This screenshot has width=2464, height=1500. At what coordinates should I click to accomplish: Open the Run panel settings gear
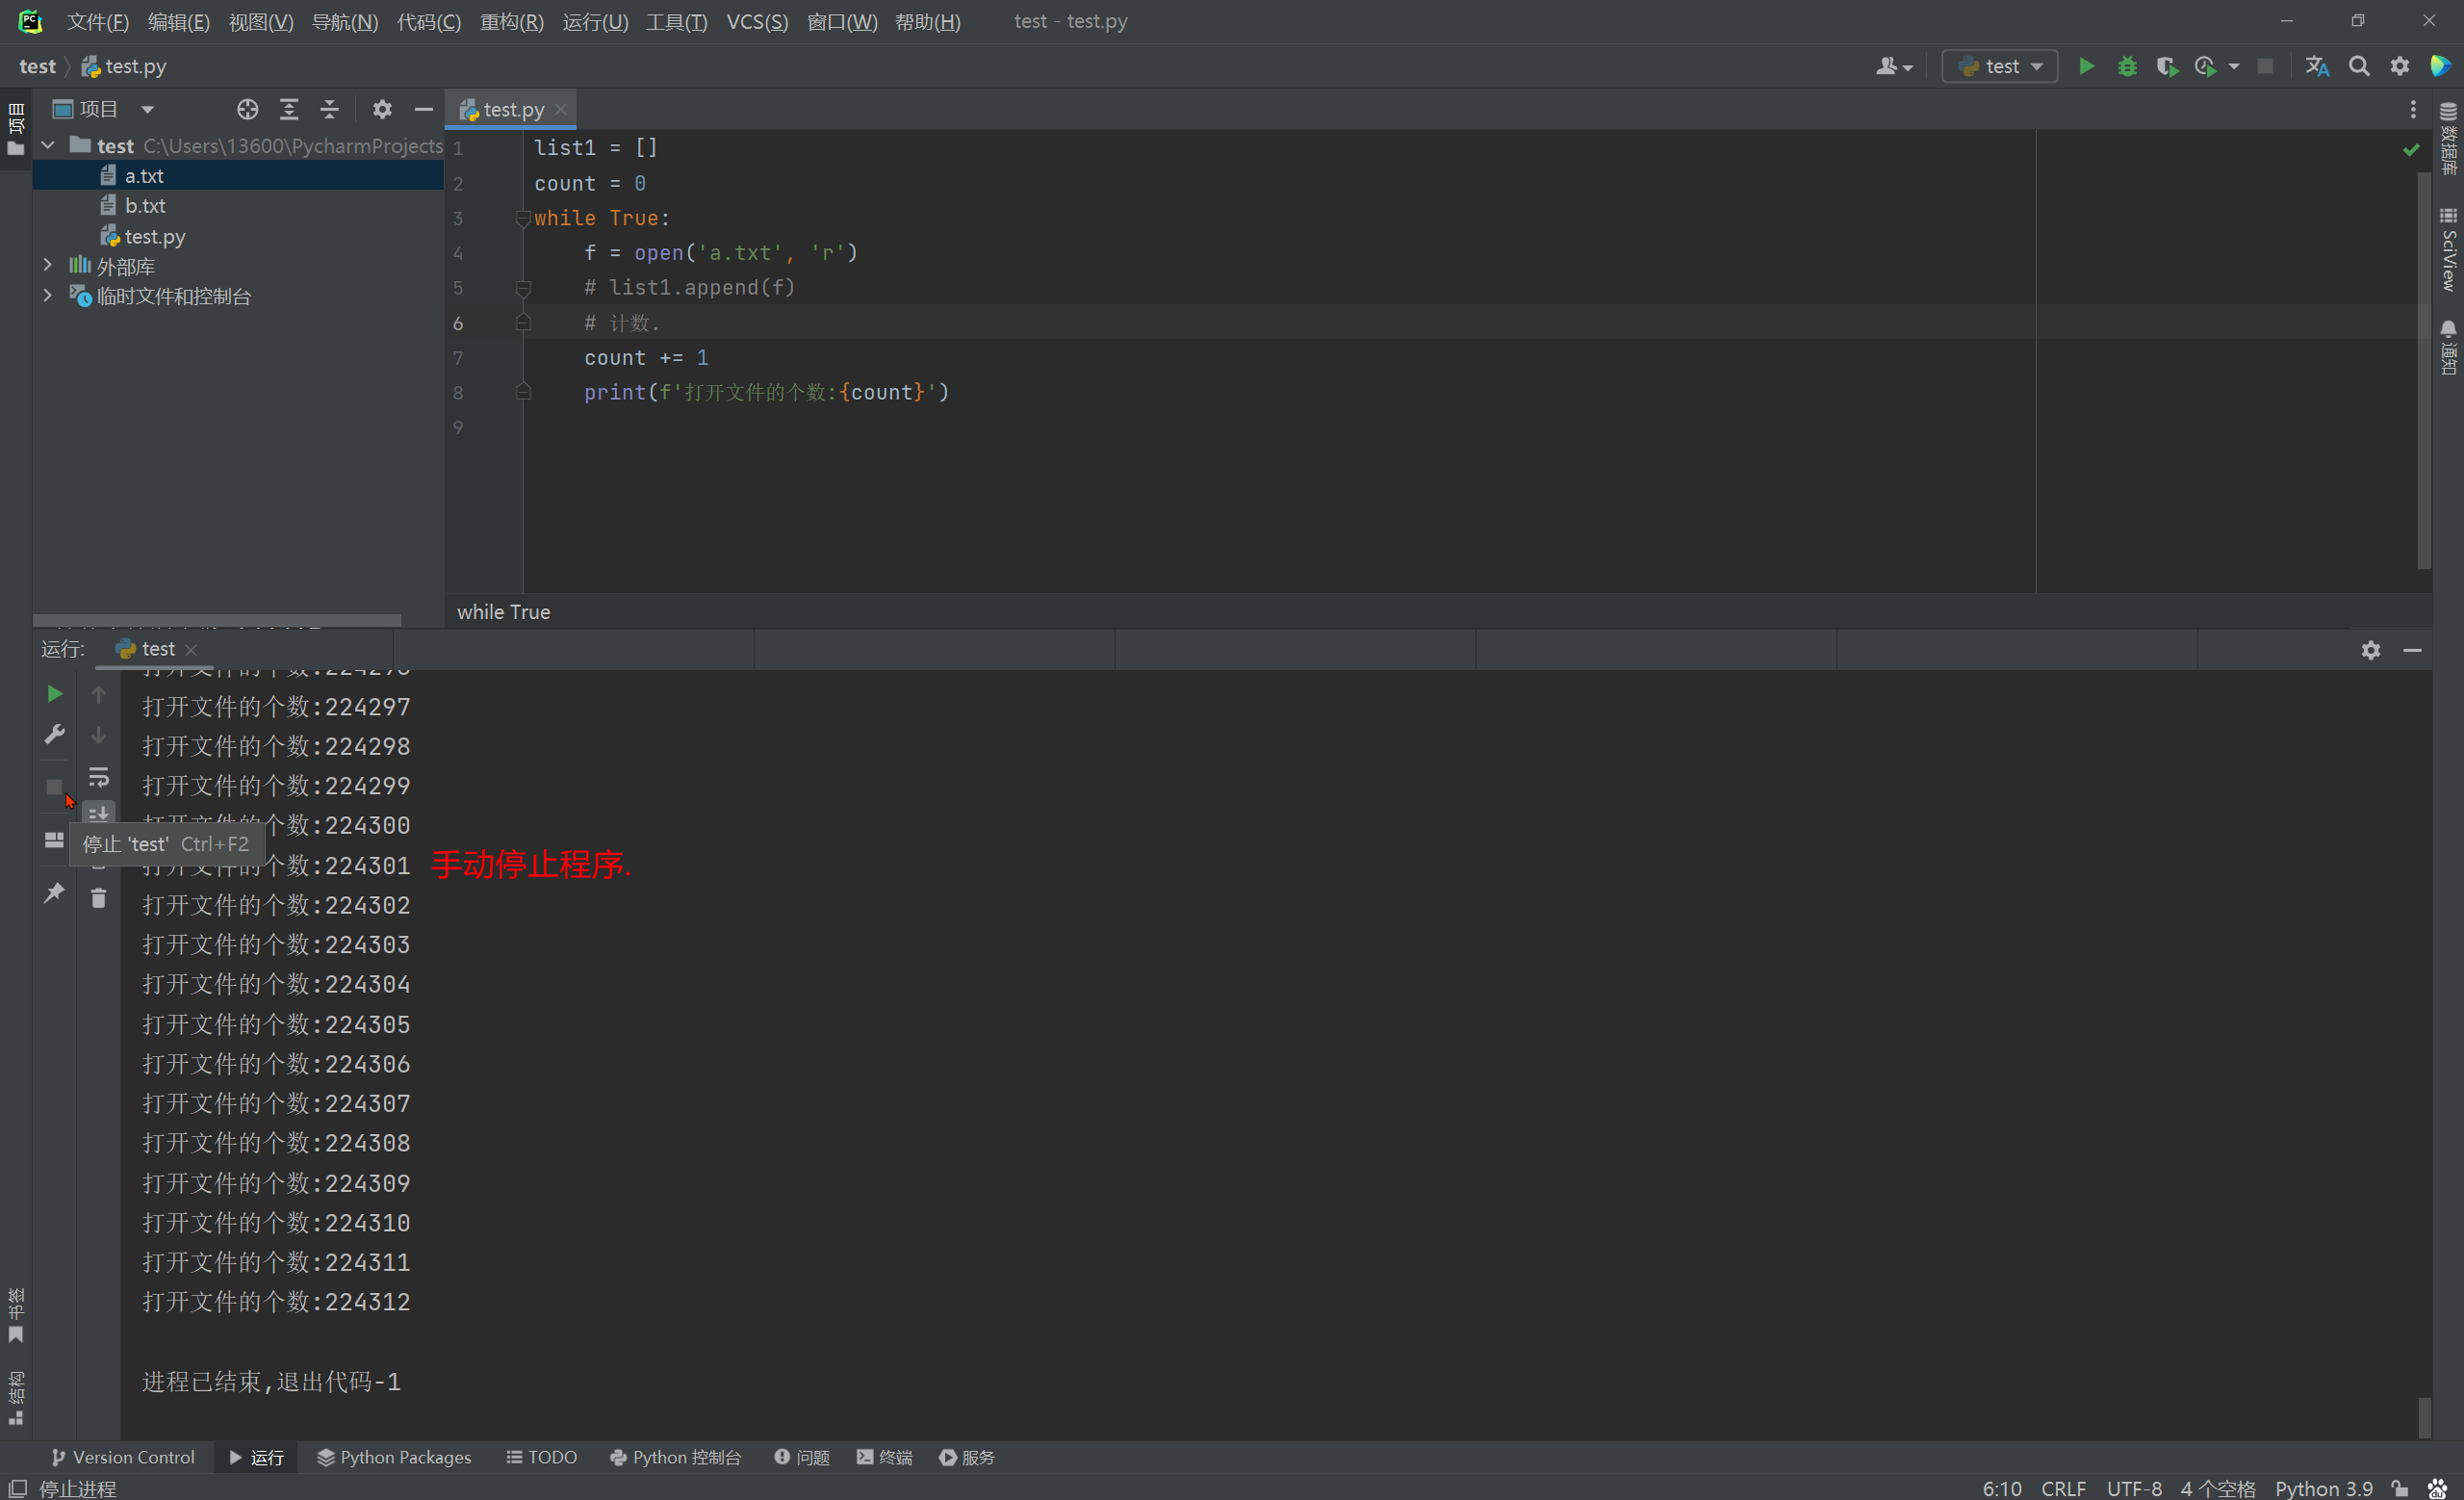coord(2370,649)
